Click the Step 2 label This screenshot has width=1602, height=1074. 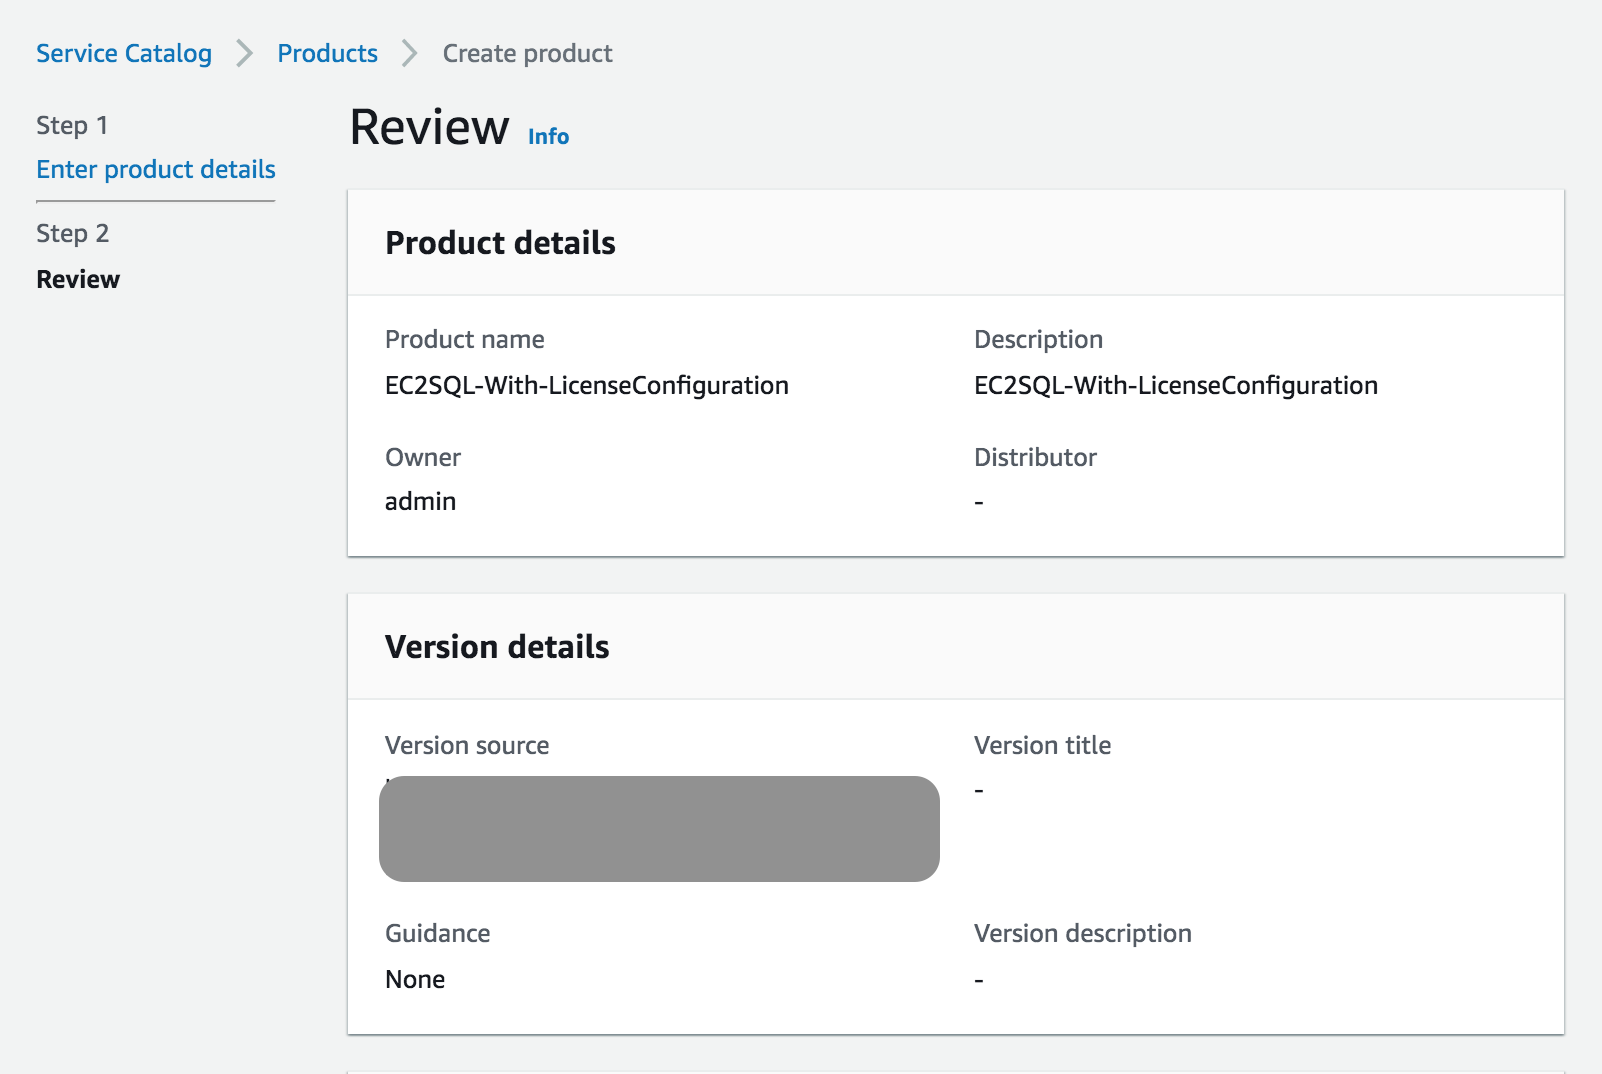click(x=72, y=233)
